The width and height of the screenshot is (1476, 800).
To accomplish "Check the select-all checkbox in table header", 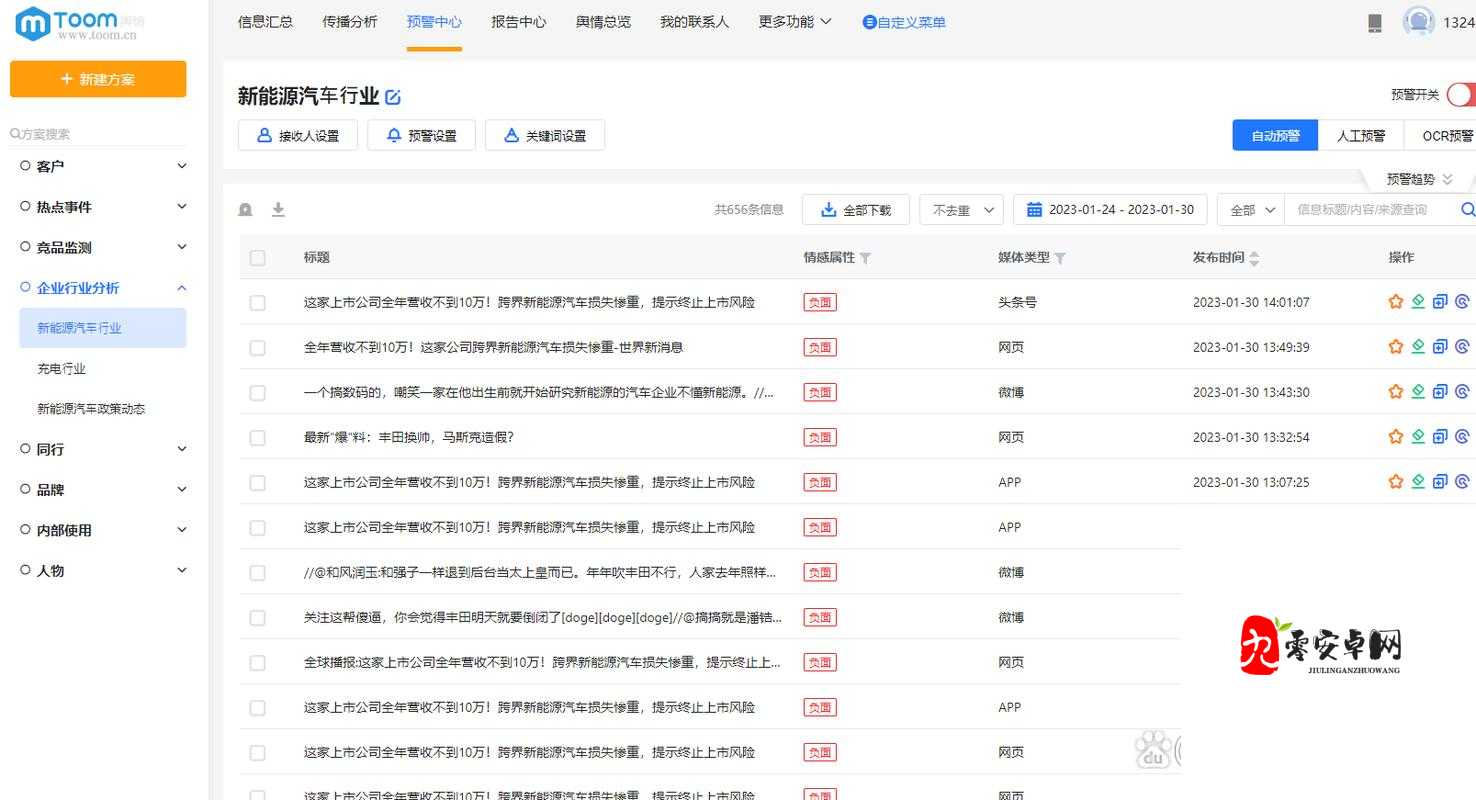I will pos(257,257).
